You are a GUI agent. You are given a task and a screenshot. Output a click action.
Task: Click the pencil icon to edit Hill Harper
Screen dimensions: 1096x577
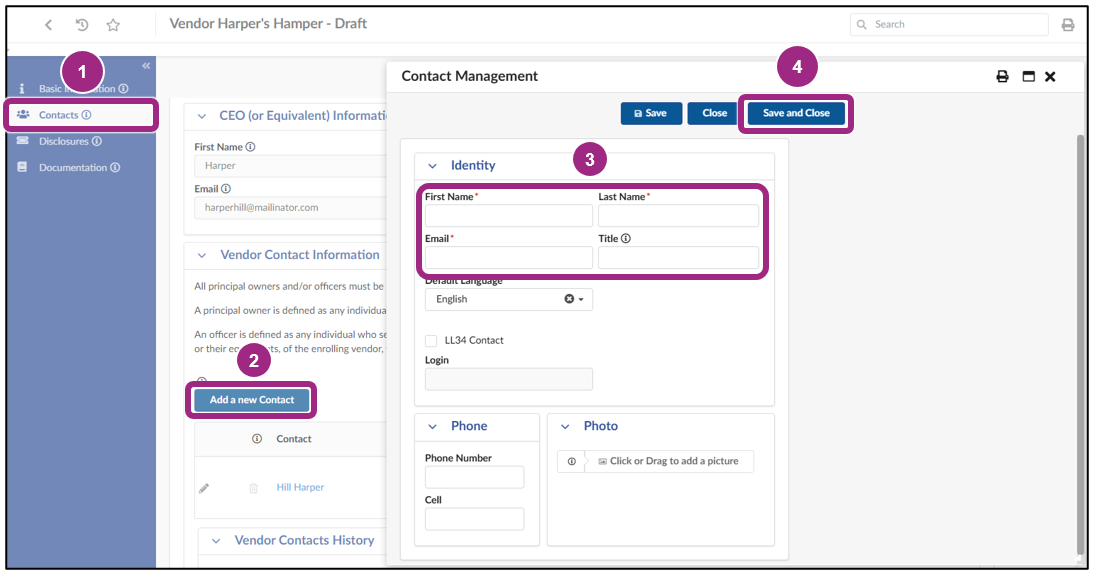coord(204,488)
